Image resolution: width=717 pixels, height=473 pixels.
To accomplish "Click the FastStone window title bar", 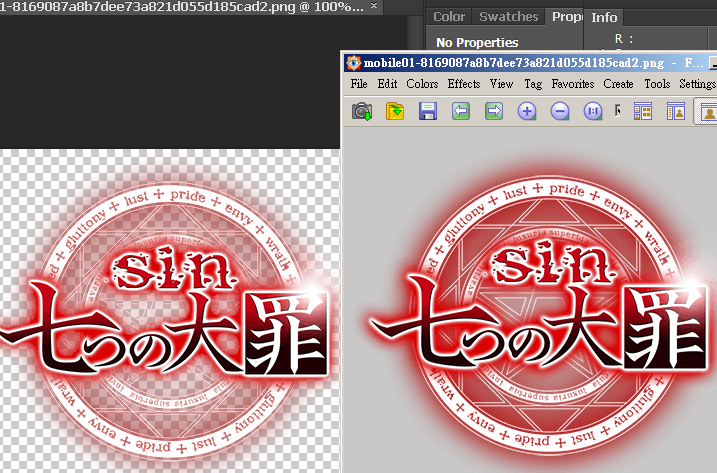I will click(530, 63).
